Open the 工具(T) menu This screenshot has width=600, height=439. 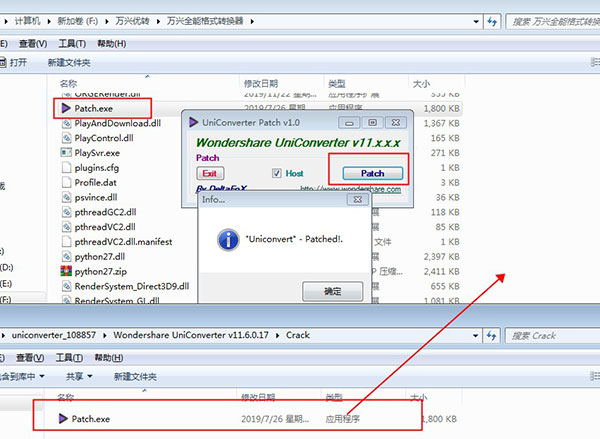72,43
